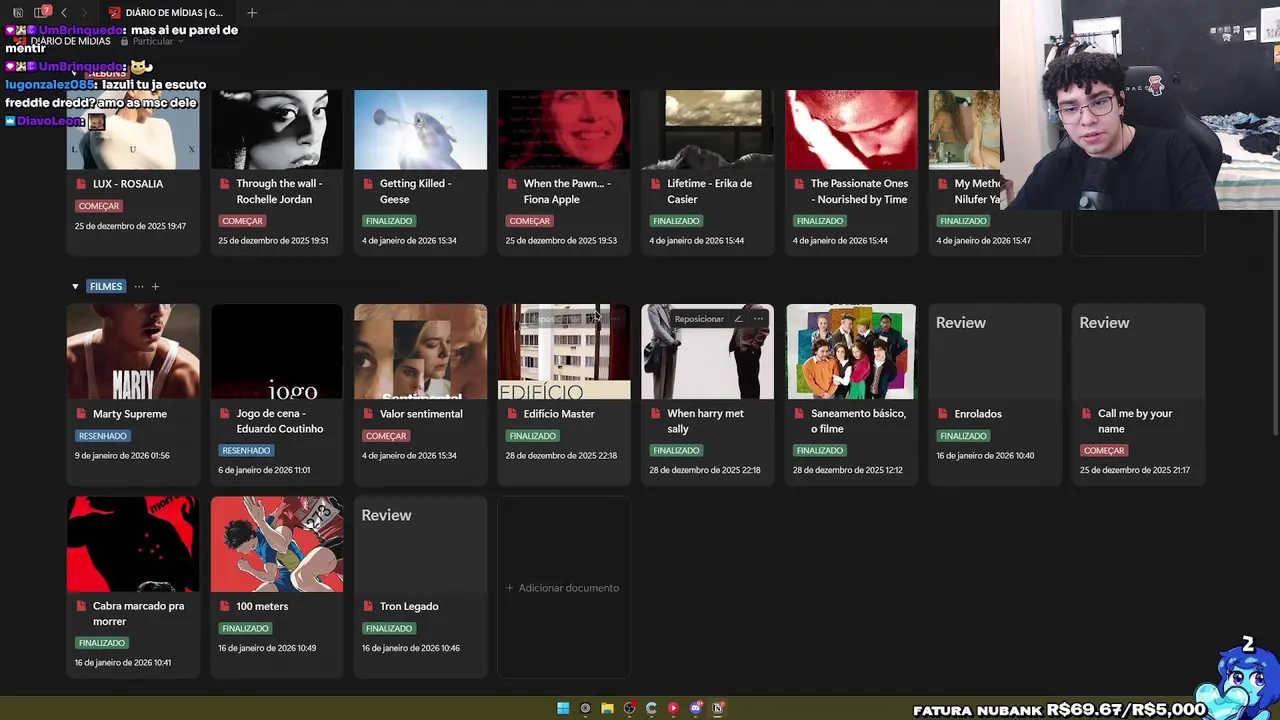The width and height of the screenshot is (1280, 720).
Task: Open the tabs sidebar icon with 7 badge
Action: point(42,12)
